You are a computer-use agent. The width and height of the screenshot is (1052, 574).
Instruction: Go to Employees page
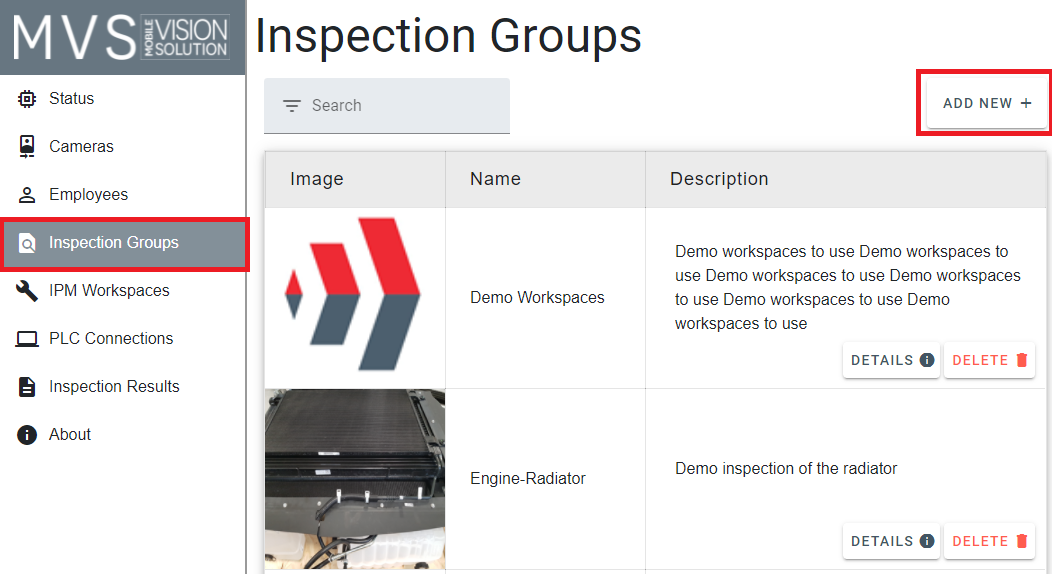coord(123,194)
